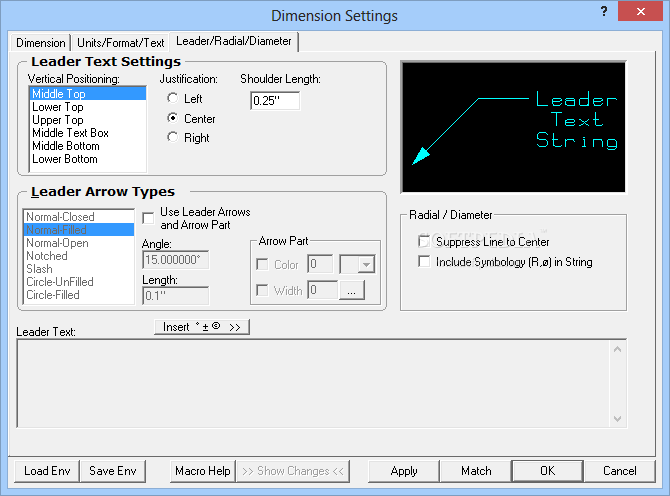Choose Notched arrow type
Screen dimensions: 670x496
[x=79, y=256]
